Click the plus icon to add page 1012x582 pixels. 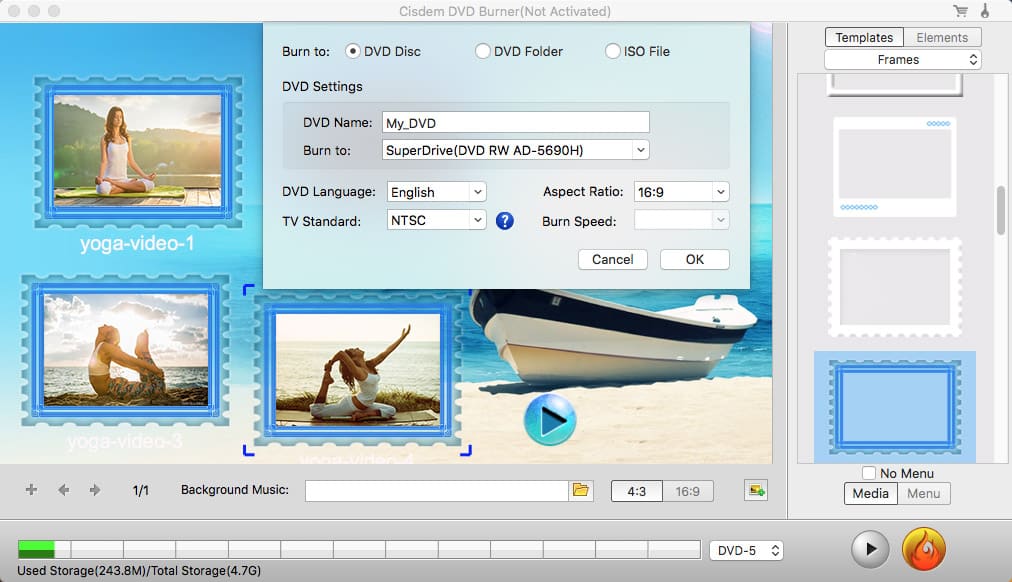[x=31, y=490]
